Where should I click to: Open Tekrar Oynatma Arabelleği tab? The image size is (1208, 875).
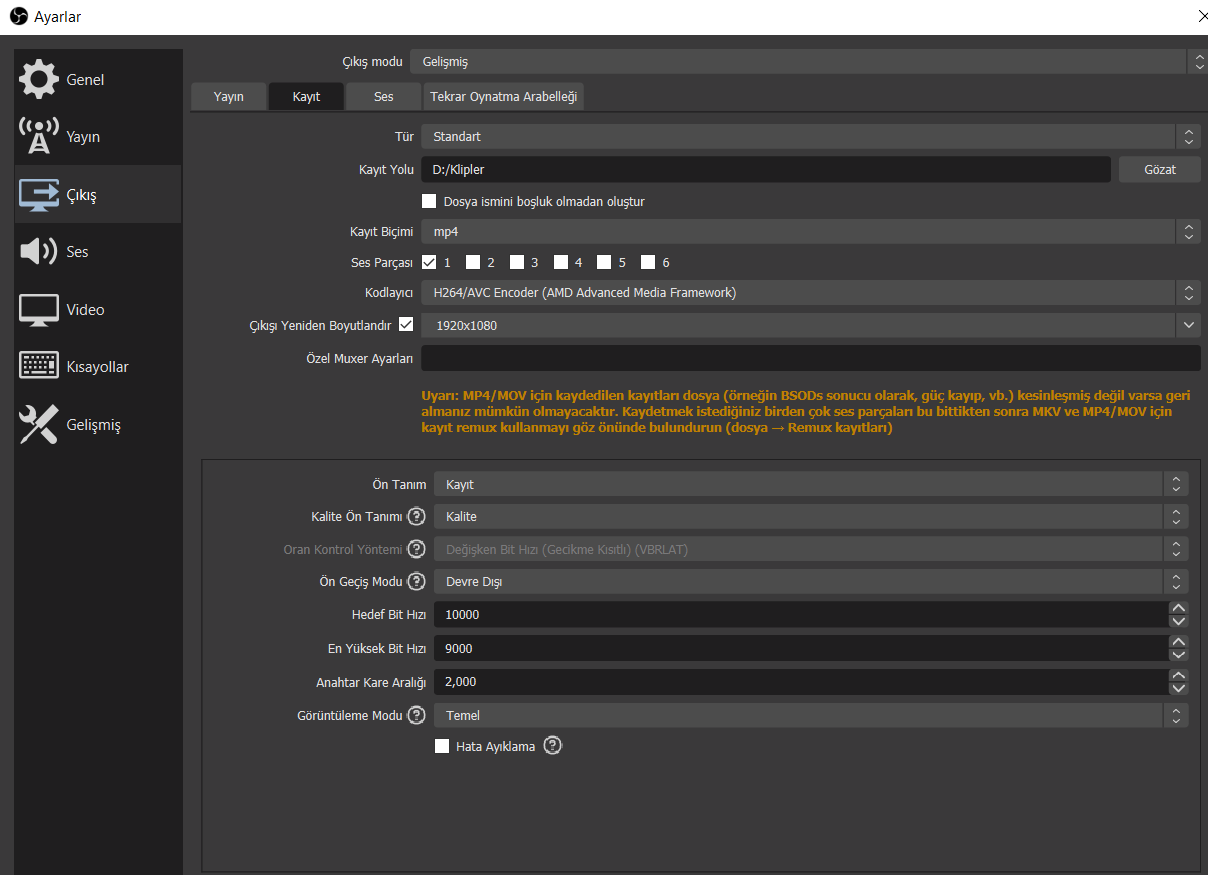coord(504,97)
